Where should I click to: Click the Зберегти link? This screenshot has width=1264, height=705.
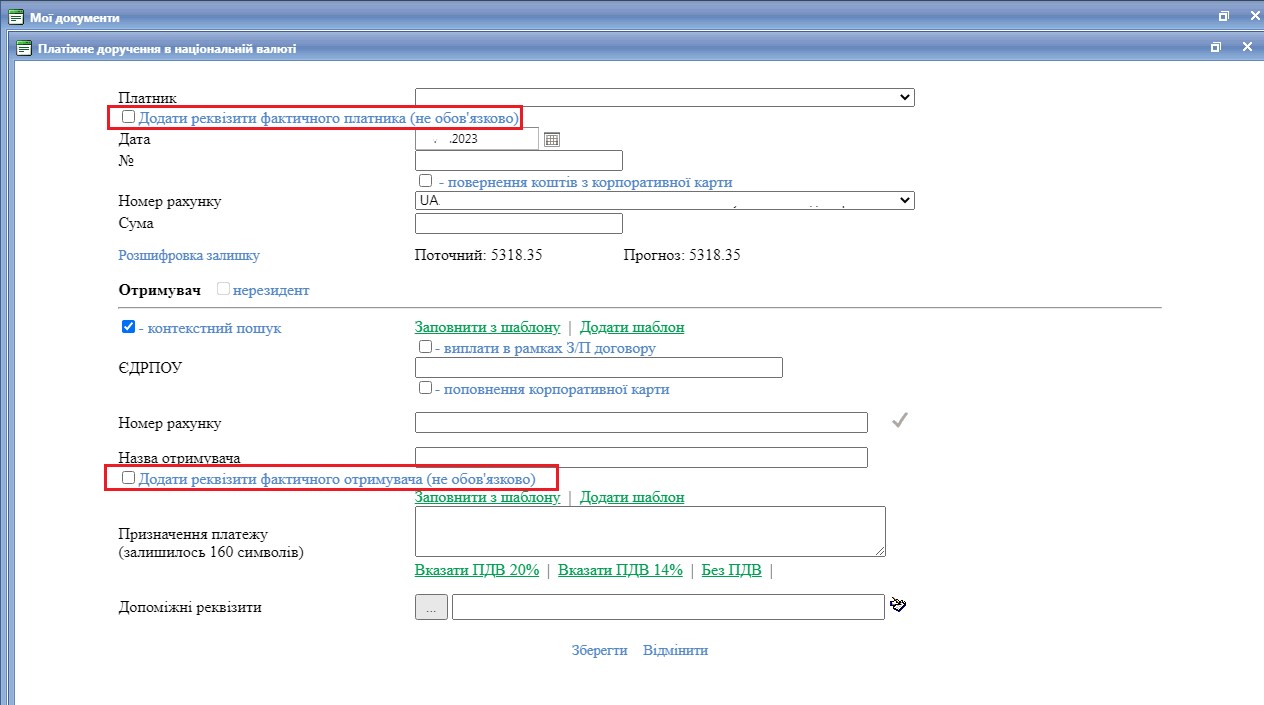[599, 650]
